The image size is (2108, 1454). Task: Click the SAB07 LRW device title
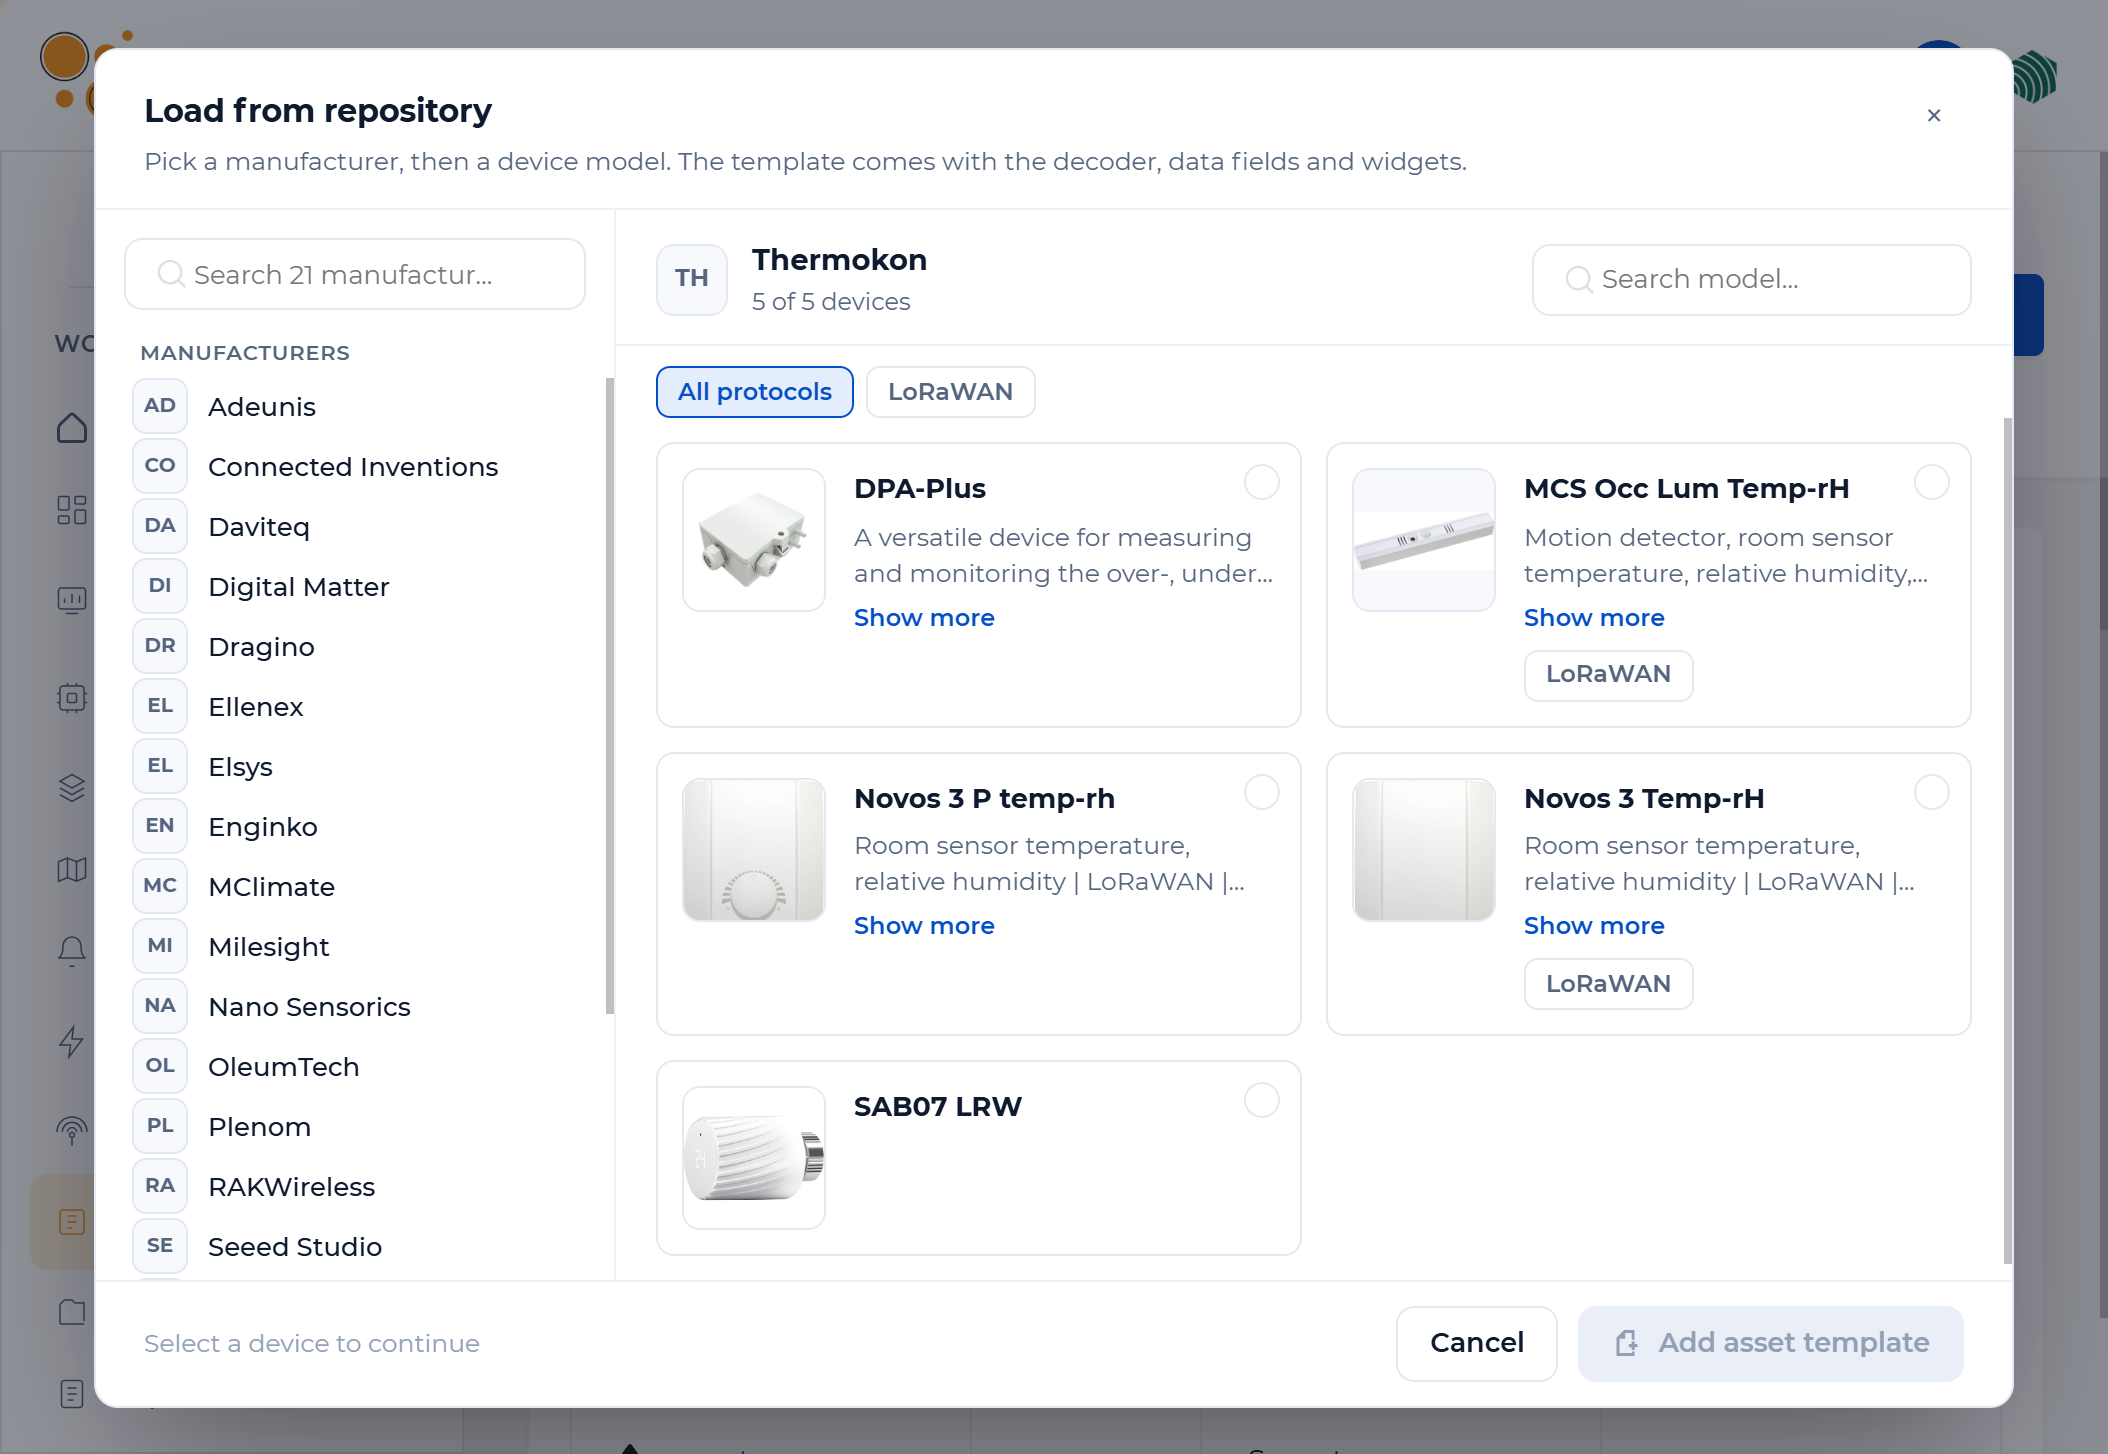tap(937, 1107)
